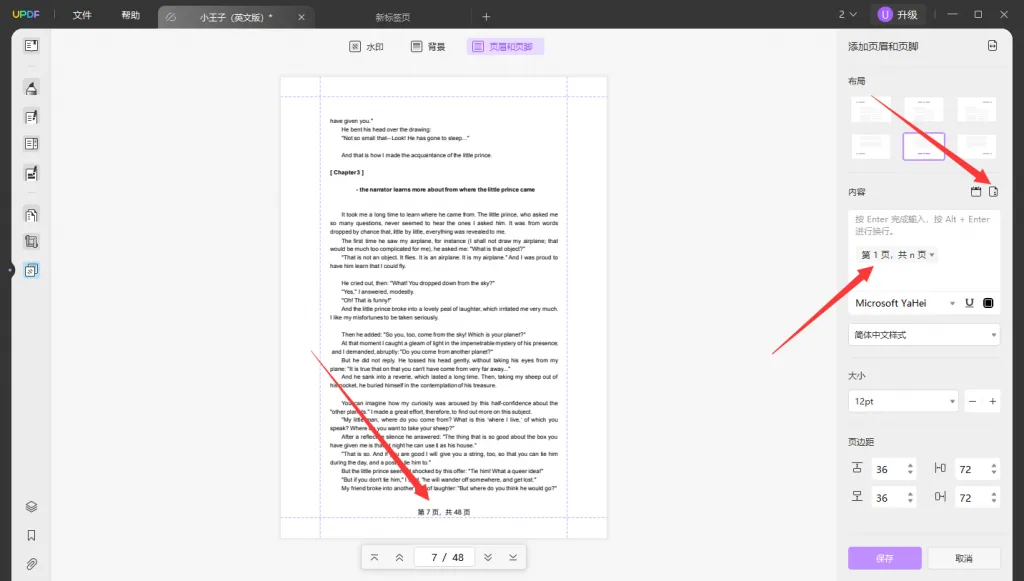Select the highlighter Comment tool in sidebar
This screenshot has width=1024, height=581.
point(31,88)
